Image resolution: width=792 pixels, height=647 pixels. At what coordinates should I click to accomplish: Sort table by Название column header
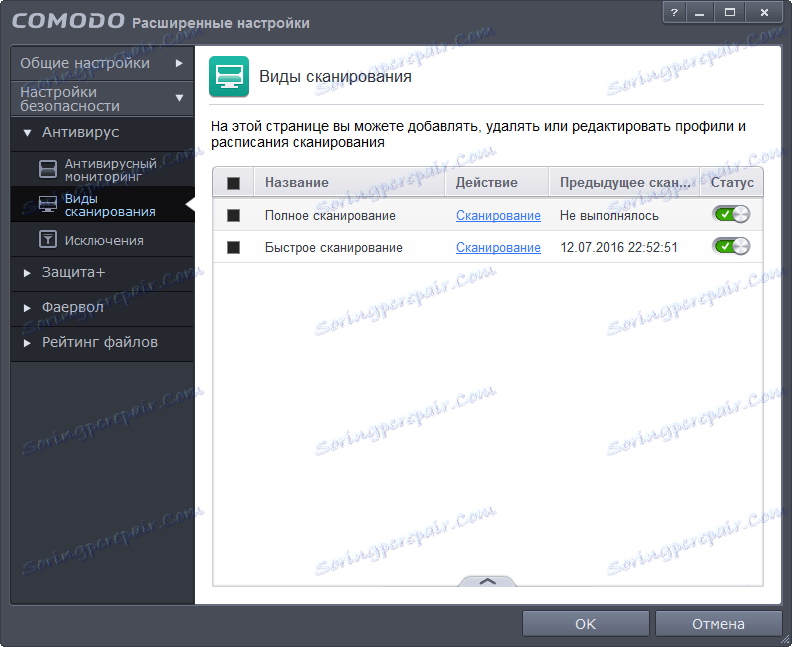point(349,182)
